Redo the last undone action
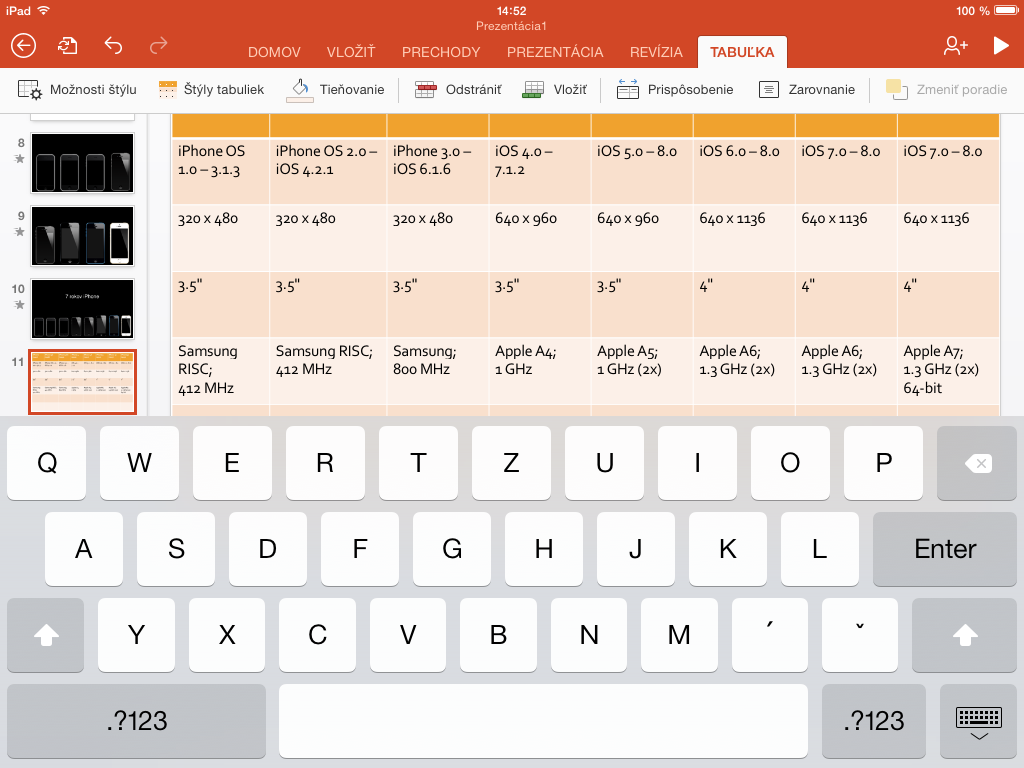The image size is (1024, 768). pyautogui.click(x=159, y=45)
